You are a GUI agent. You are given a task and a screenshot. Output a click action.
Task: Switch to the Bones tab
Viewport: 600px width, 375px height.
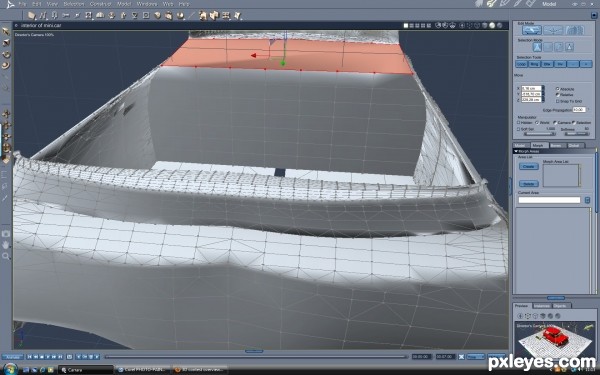click(x=556, y=145)
